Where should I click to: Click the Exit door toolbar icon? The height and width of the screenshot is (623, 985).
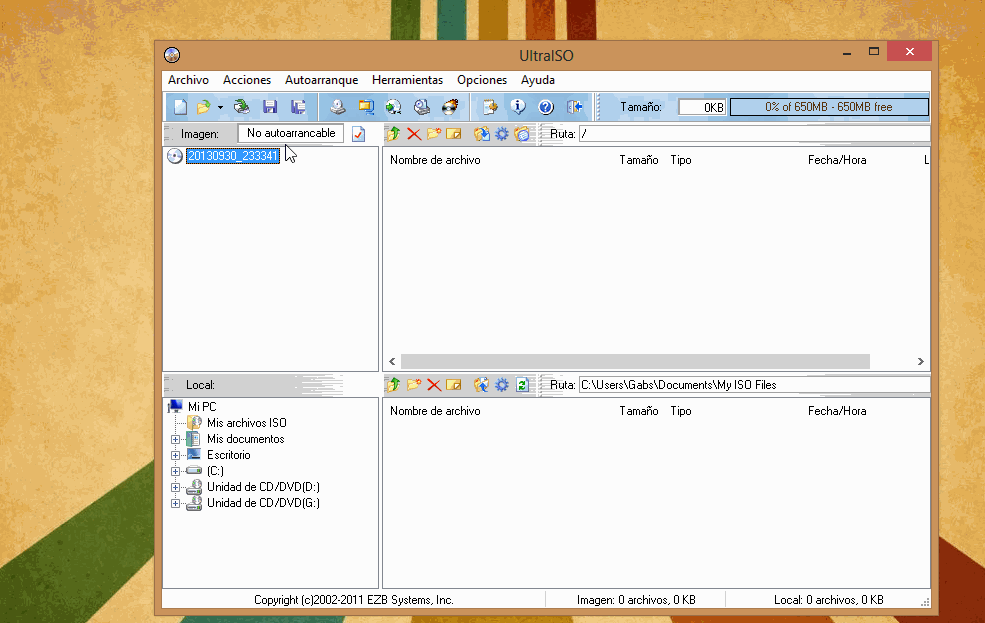point(575,107)
